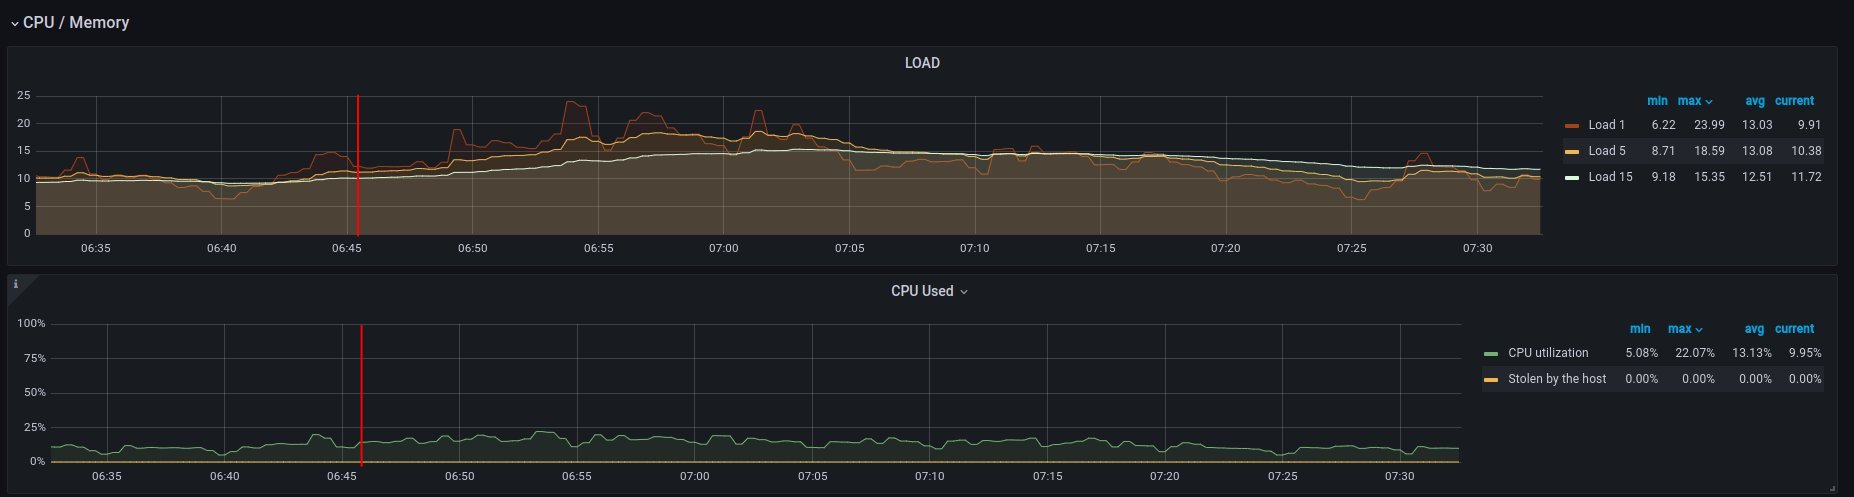Screen dimensions: 1854x497
Task: Show only the Load 1 series via its label
Action: pos(1606,125)
